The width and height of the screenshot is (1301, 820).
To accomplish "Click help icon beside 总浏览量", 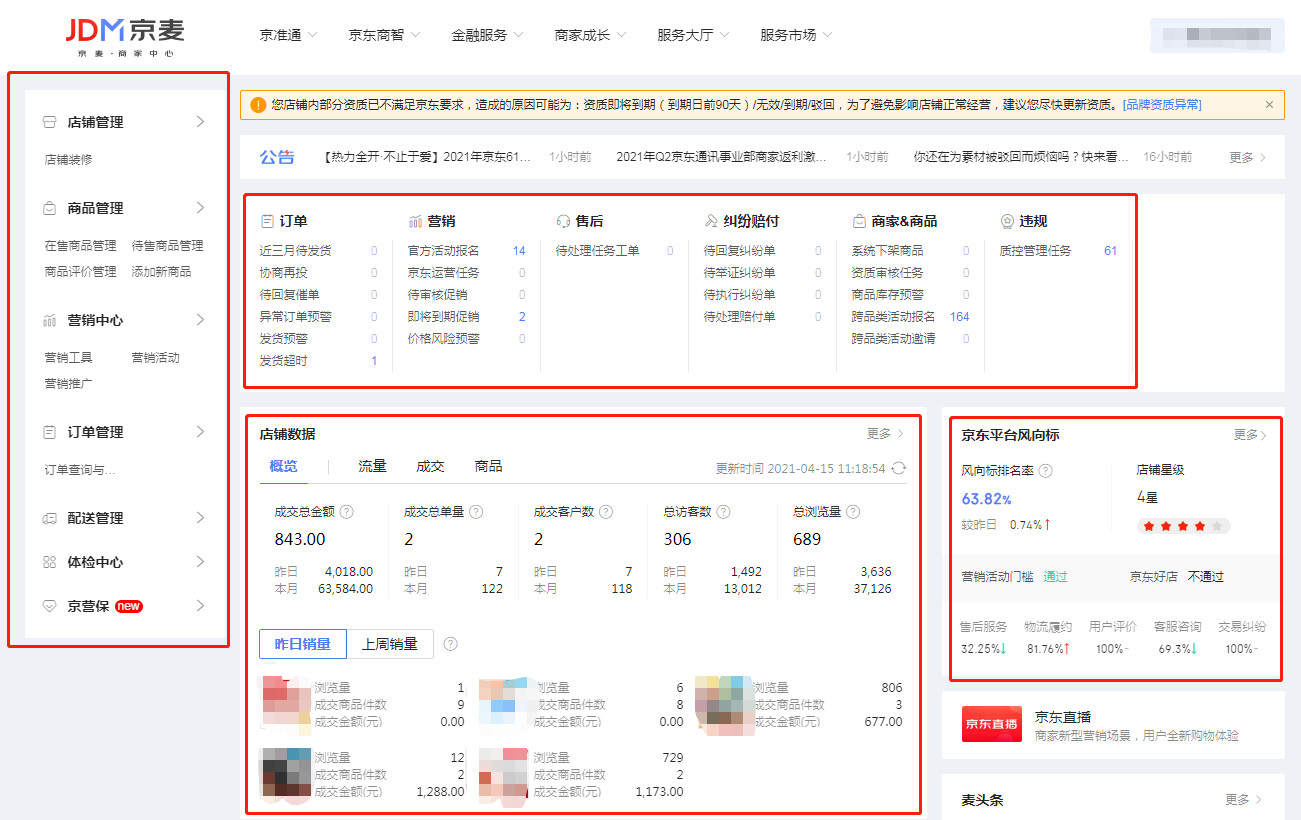I will tap(853, 512).
